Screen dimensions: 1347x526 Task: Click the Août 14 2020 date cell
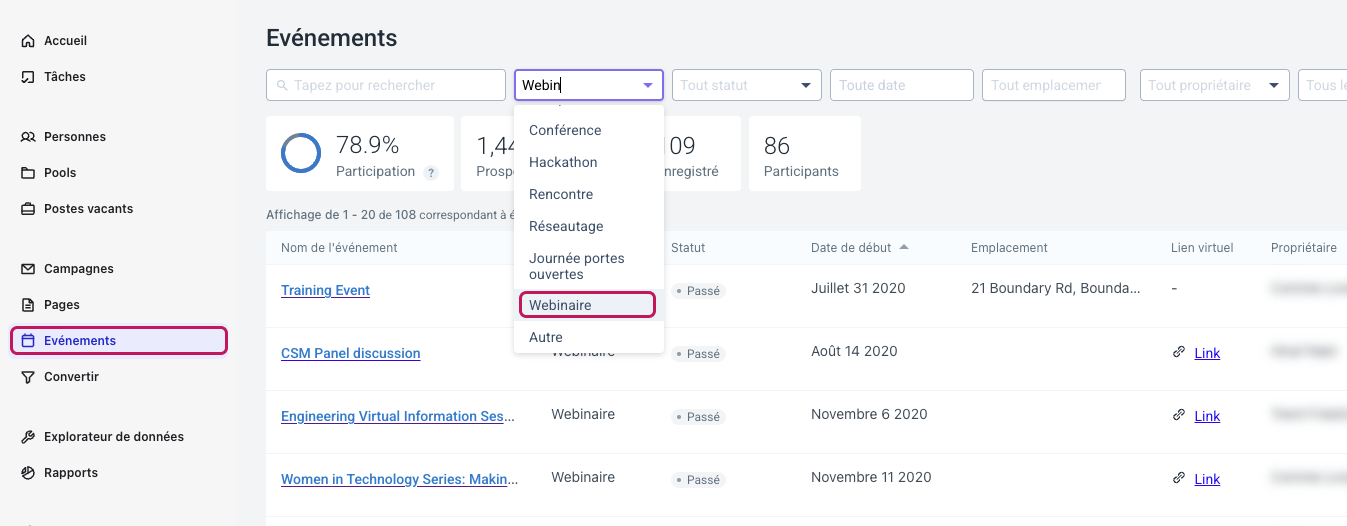(854, 351)
